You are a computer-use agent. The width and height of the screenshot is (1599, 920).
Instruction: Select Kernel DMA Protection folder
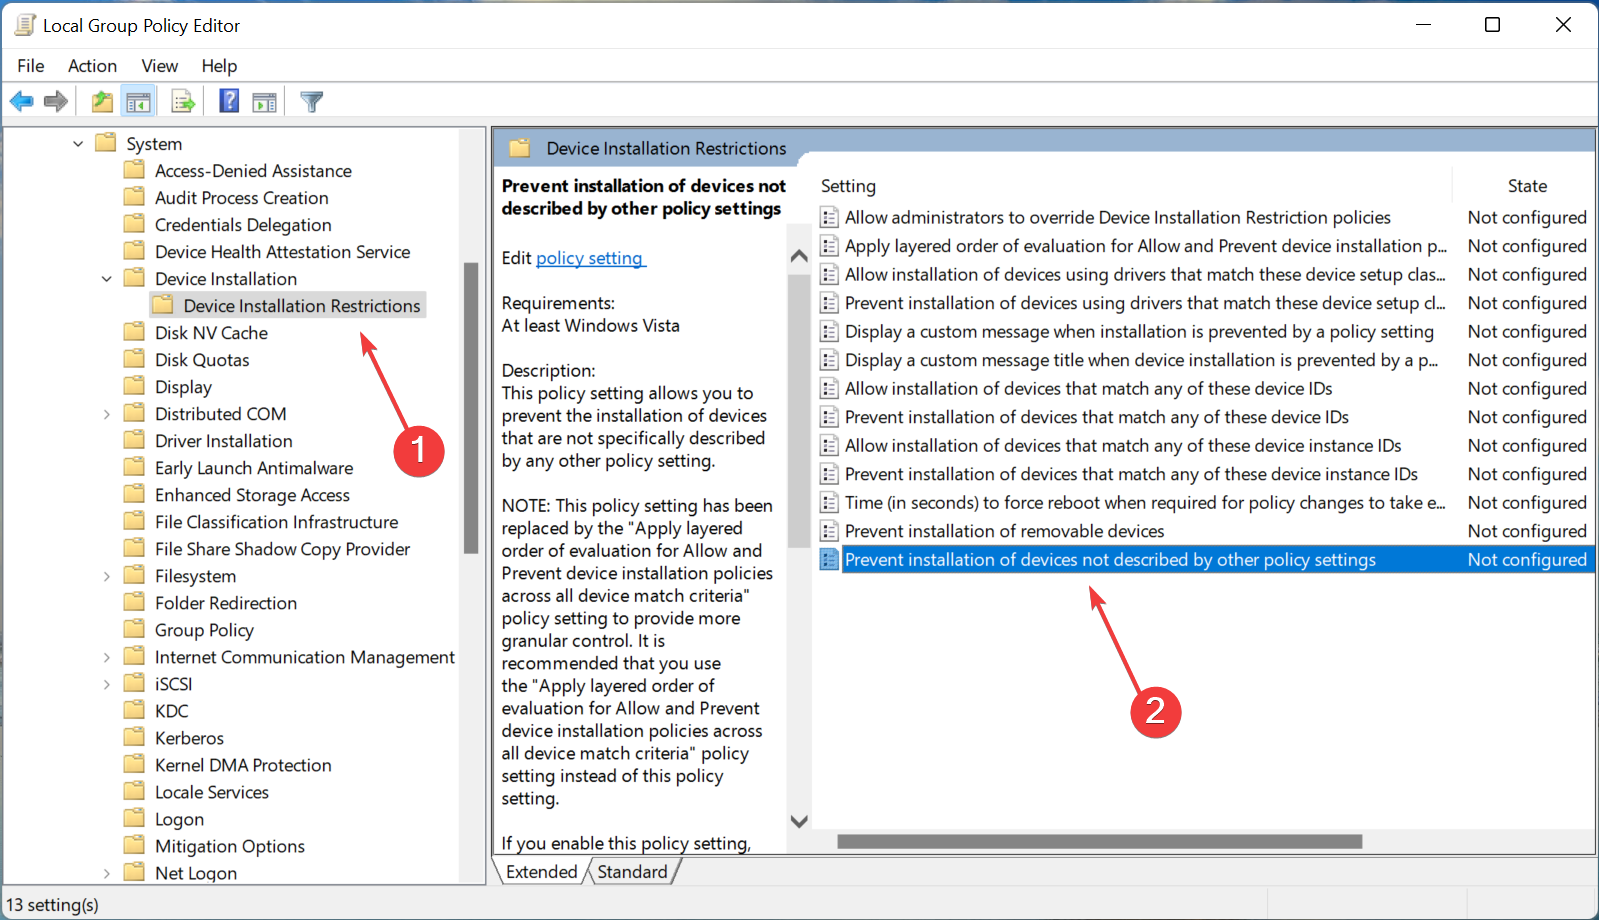(x=243, y=764)
